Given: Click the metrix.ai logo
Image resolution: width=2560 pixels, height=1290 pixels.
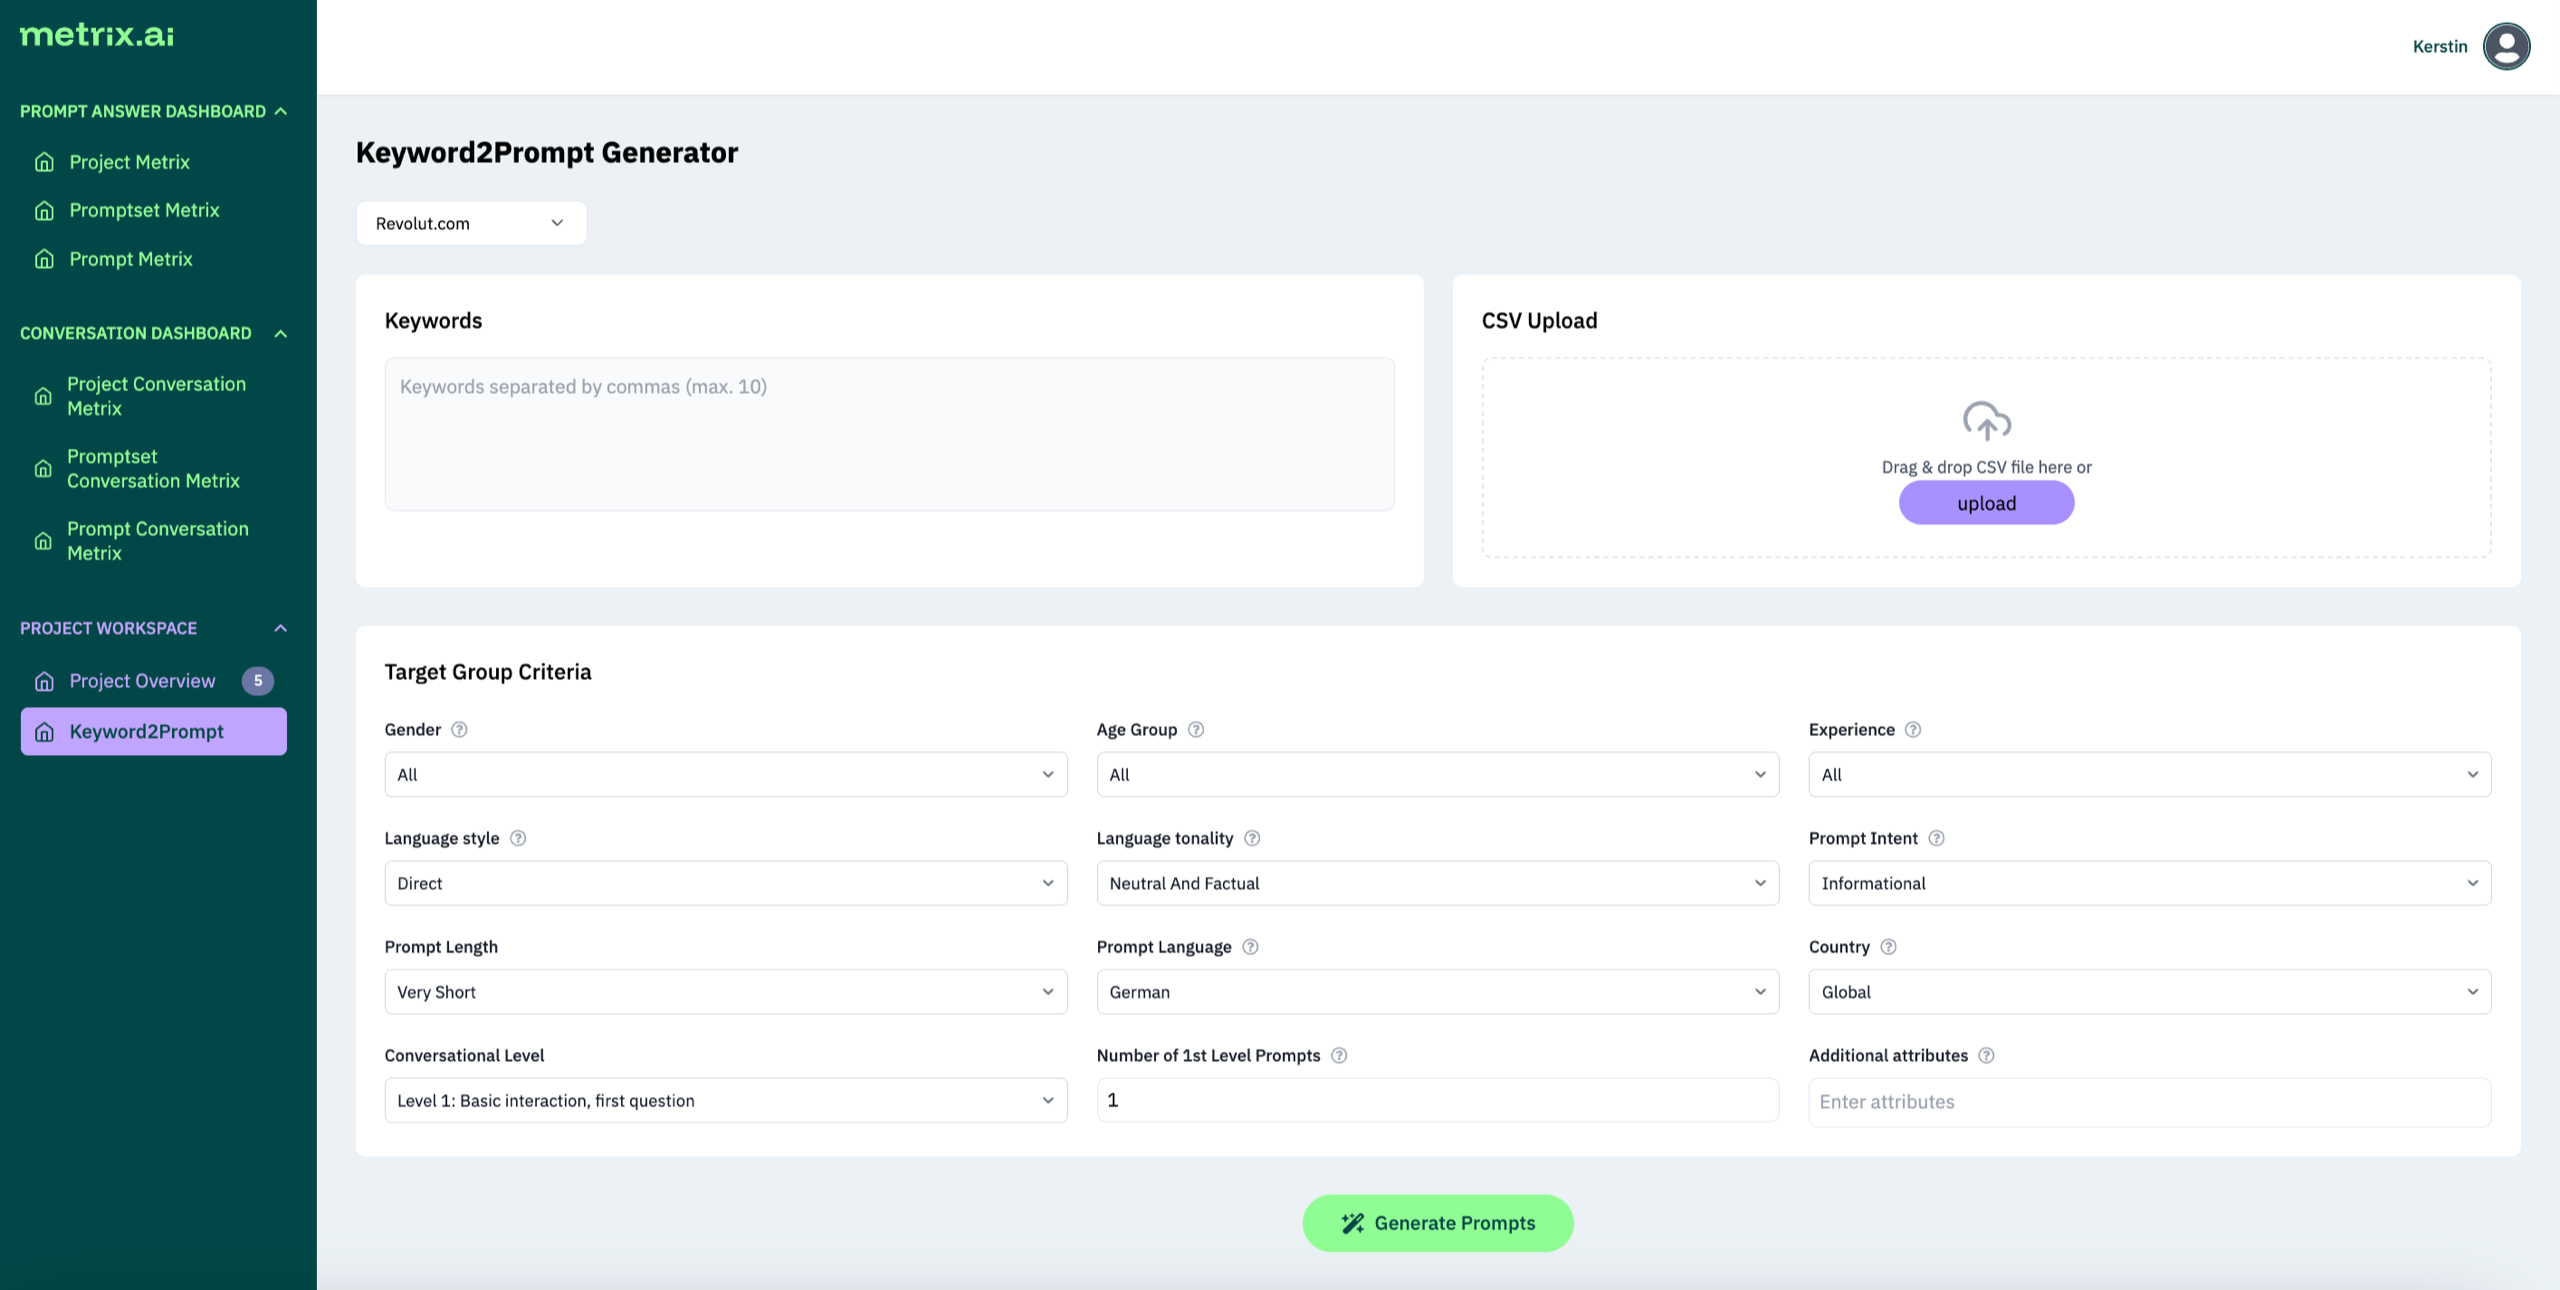Looking at the screenshot, I should pos(97,35).
